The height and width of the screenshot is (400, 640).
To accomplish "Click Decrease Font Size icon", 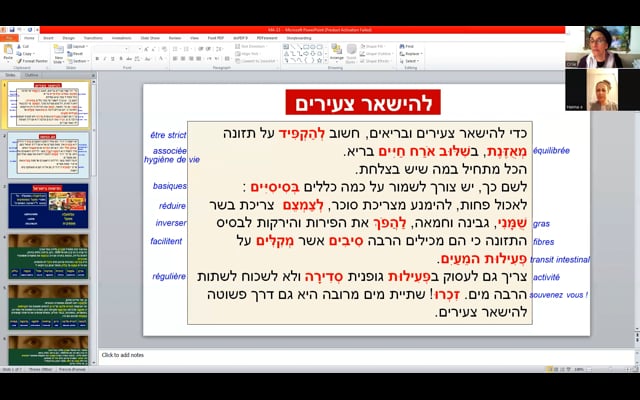I will (153, 49).
